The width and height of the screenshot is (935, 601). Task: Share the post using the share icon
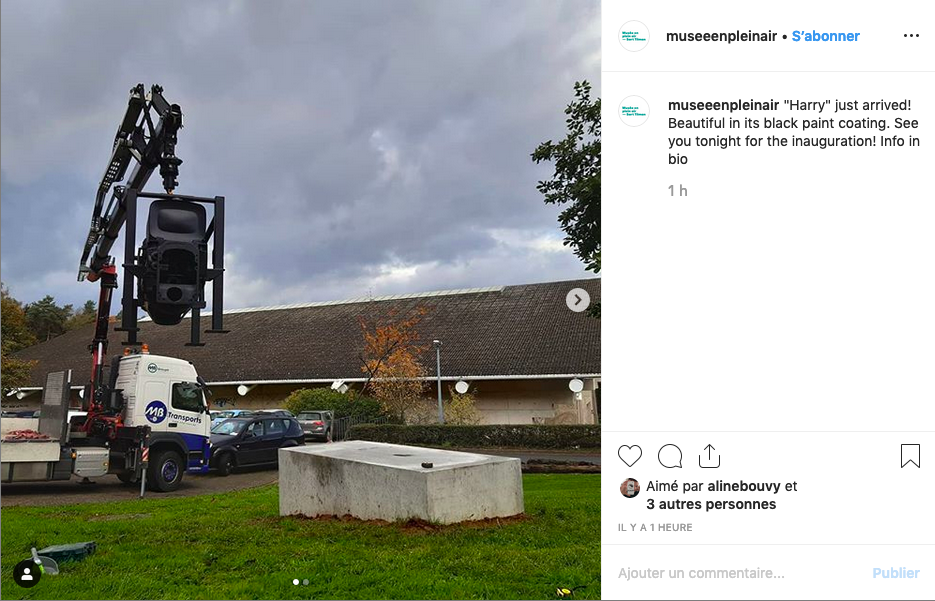[x=709, y=456]
